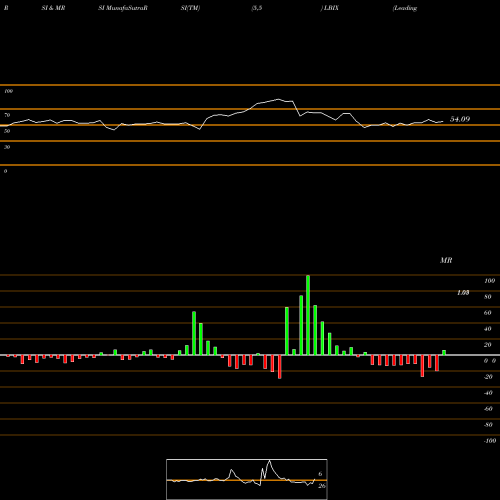Image resolution: width=500 pixels, height=500 pixels.
Task: Click the 30 level label on RSI axis
Action: pos(7,147)
